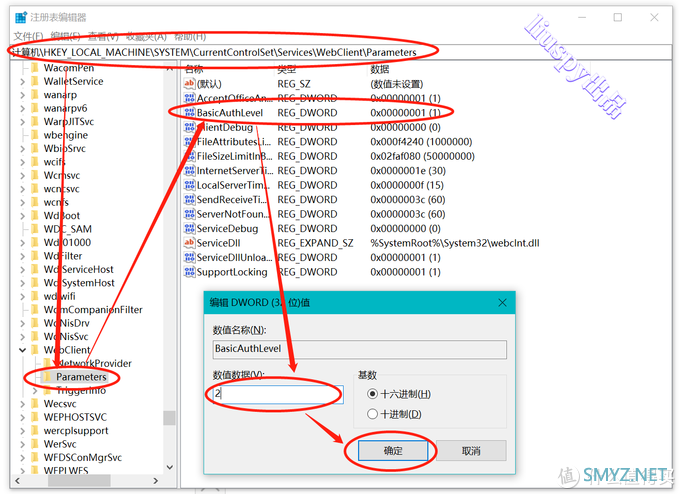Click the 数值名称 field showing BasicAuthLevel
680x494 pixels.
(360, 349)
